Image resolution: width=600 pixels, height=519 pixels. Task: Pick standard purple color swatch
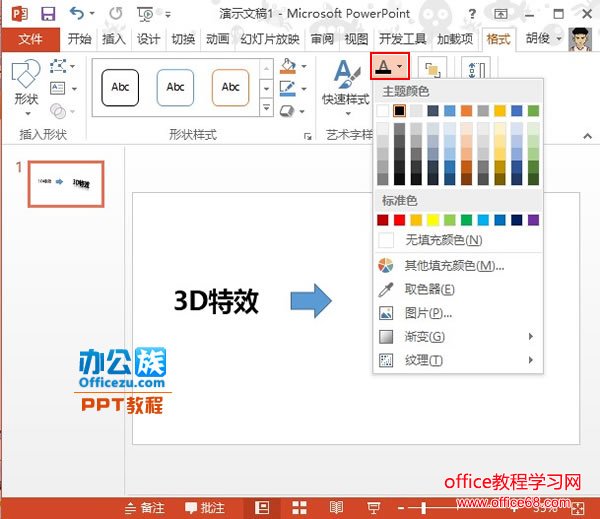click(x=533, y=220)
